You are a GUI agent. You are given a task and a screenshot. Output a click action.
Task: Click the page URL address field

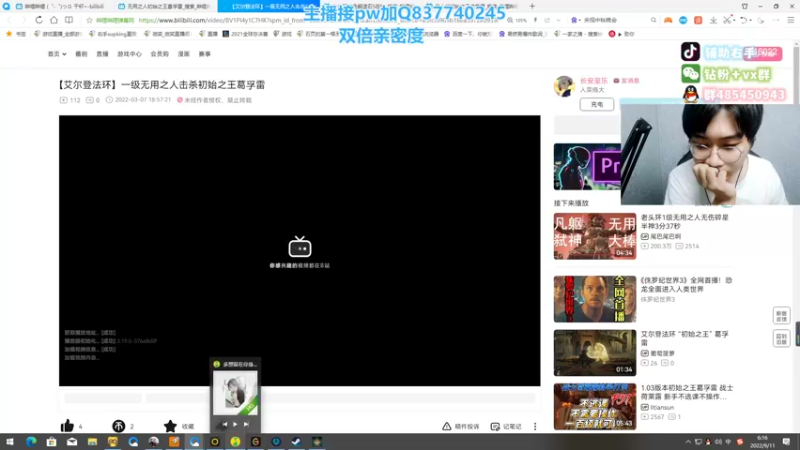tap(319, 20)
